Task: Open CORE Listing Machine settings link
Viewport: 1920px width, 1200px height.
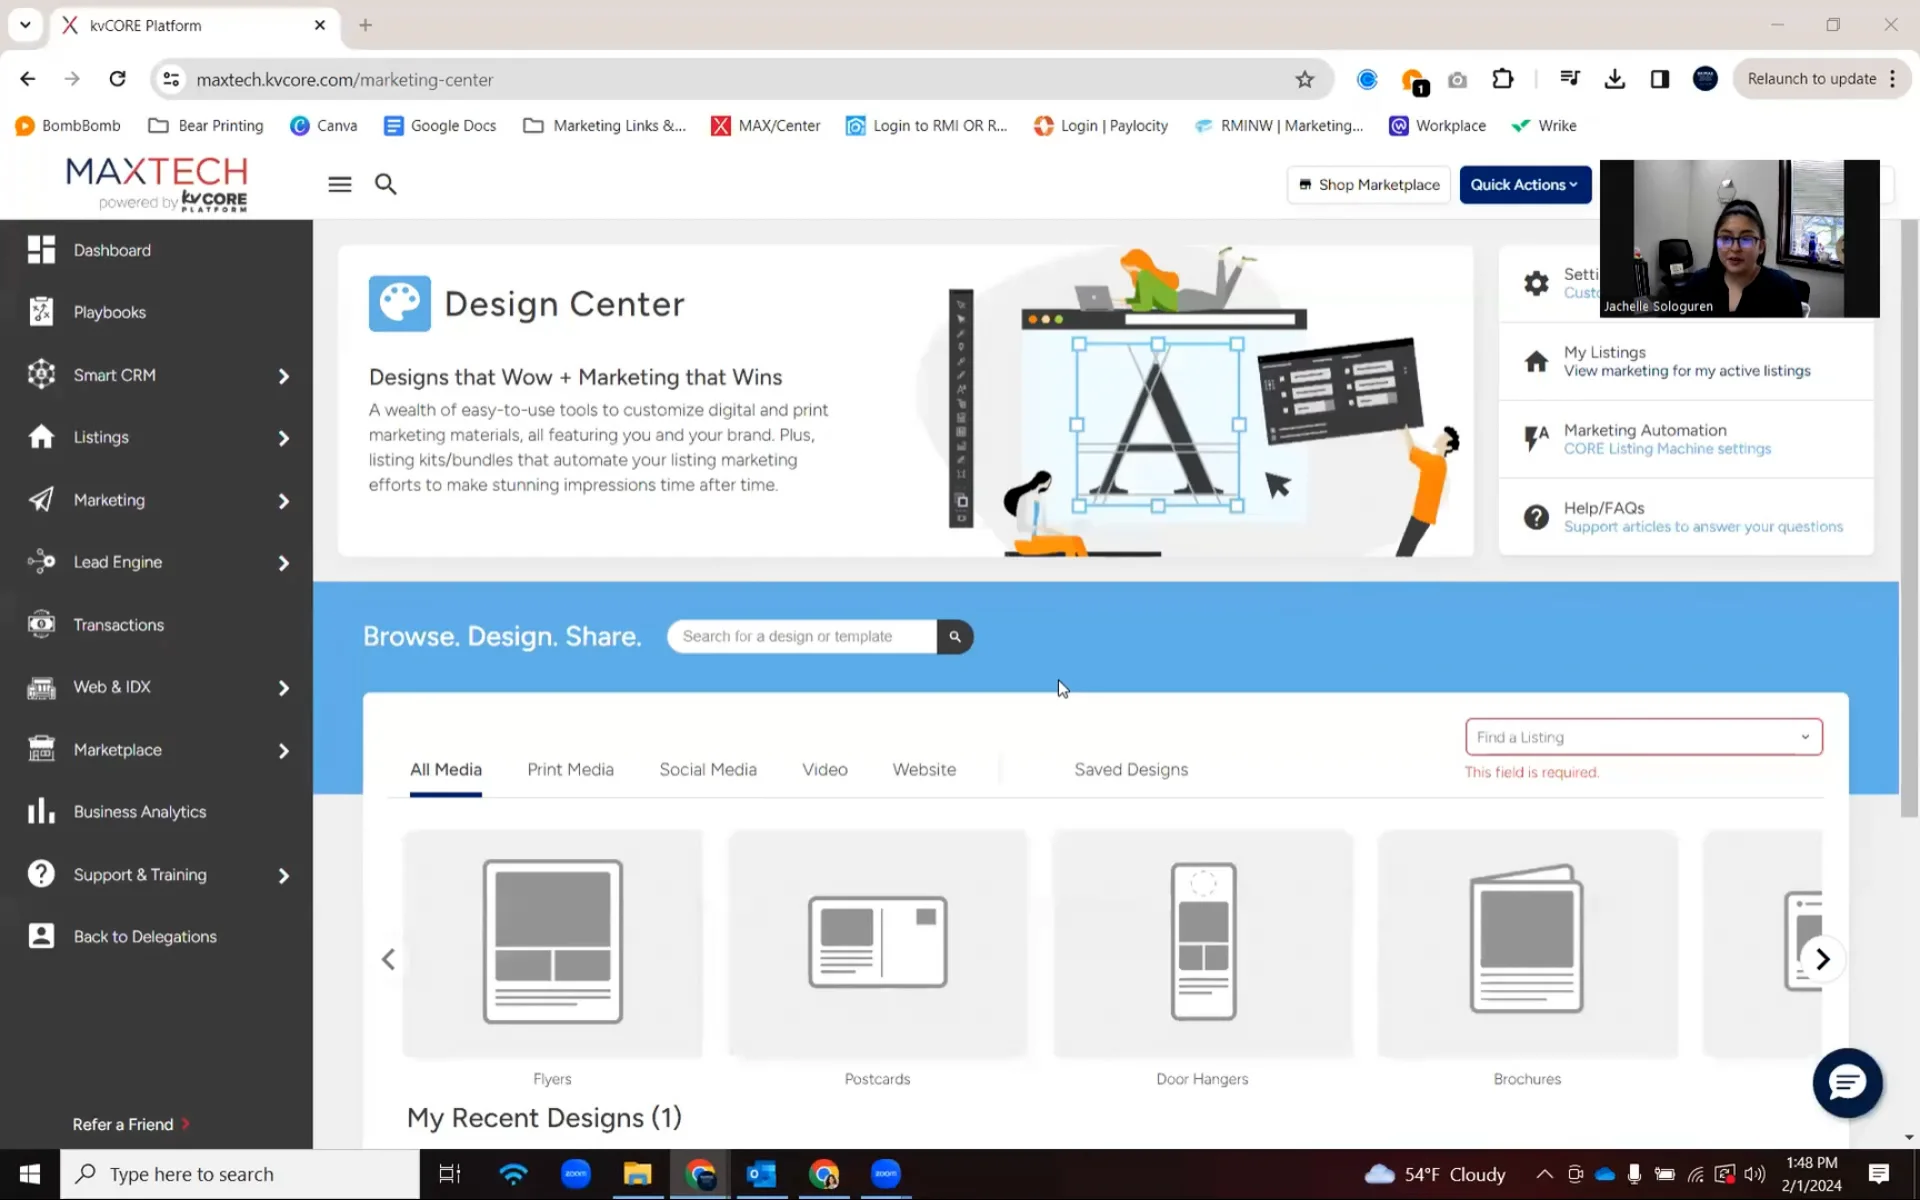Action: [1667, 449]
